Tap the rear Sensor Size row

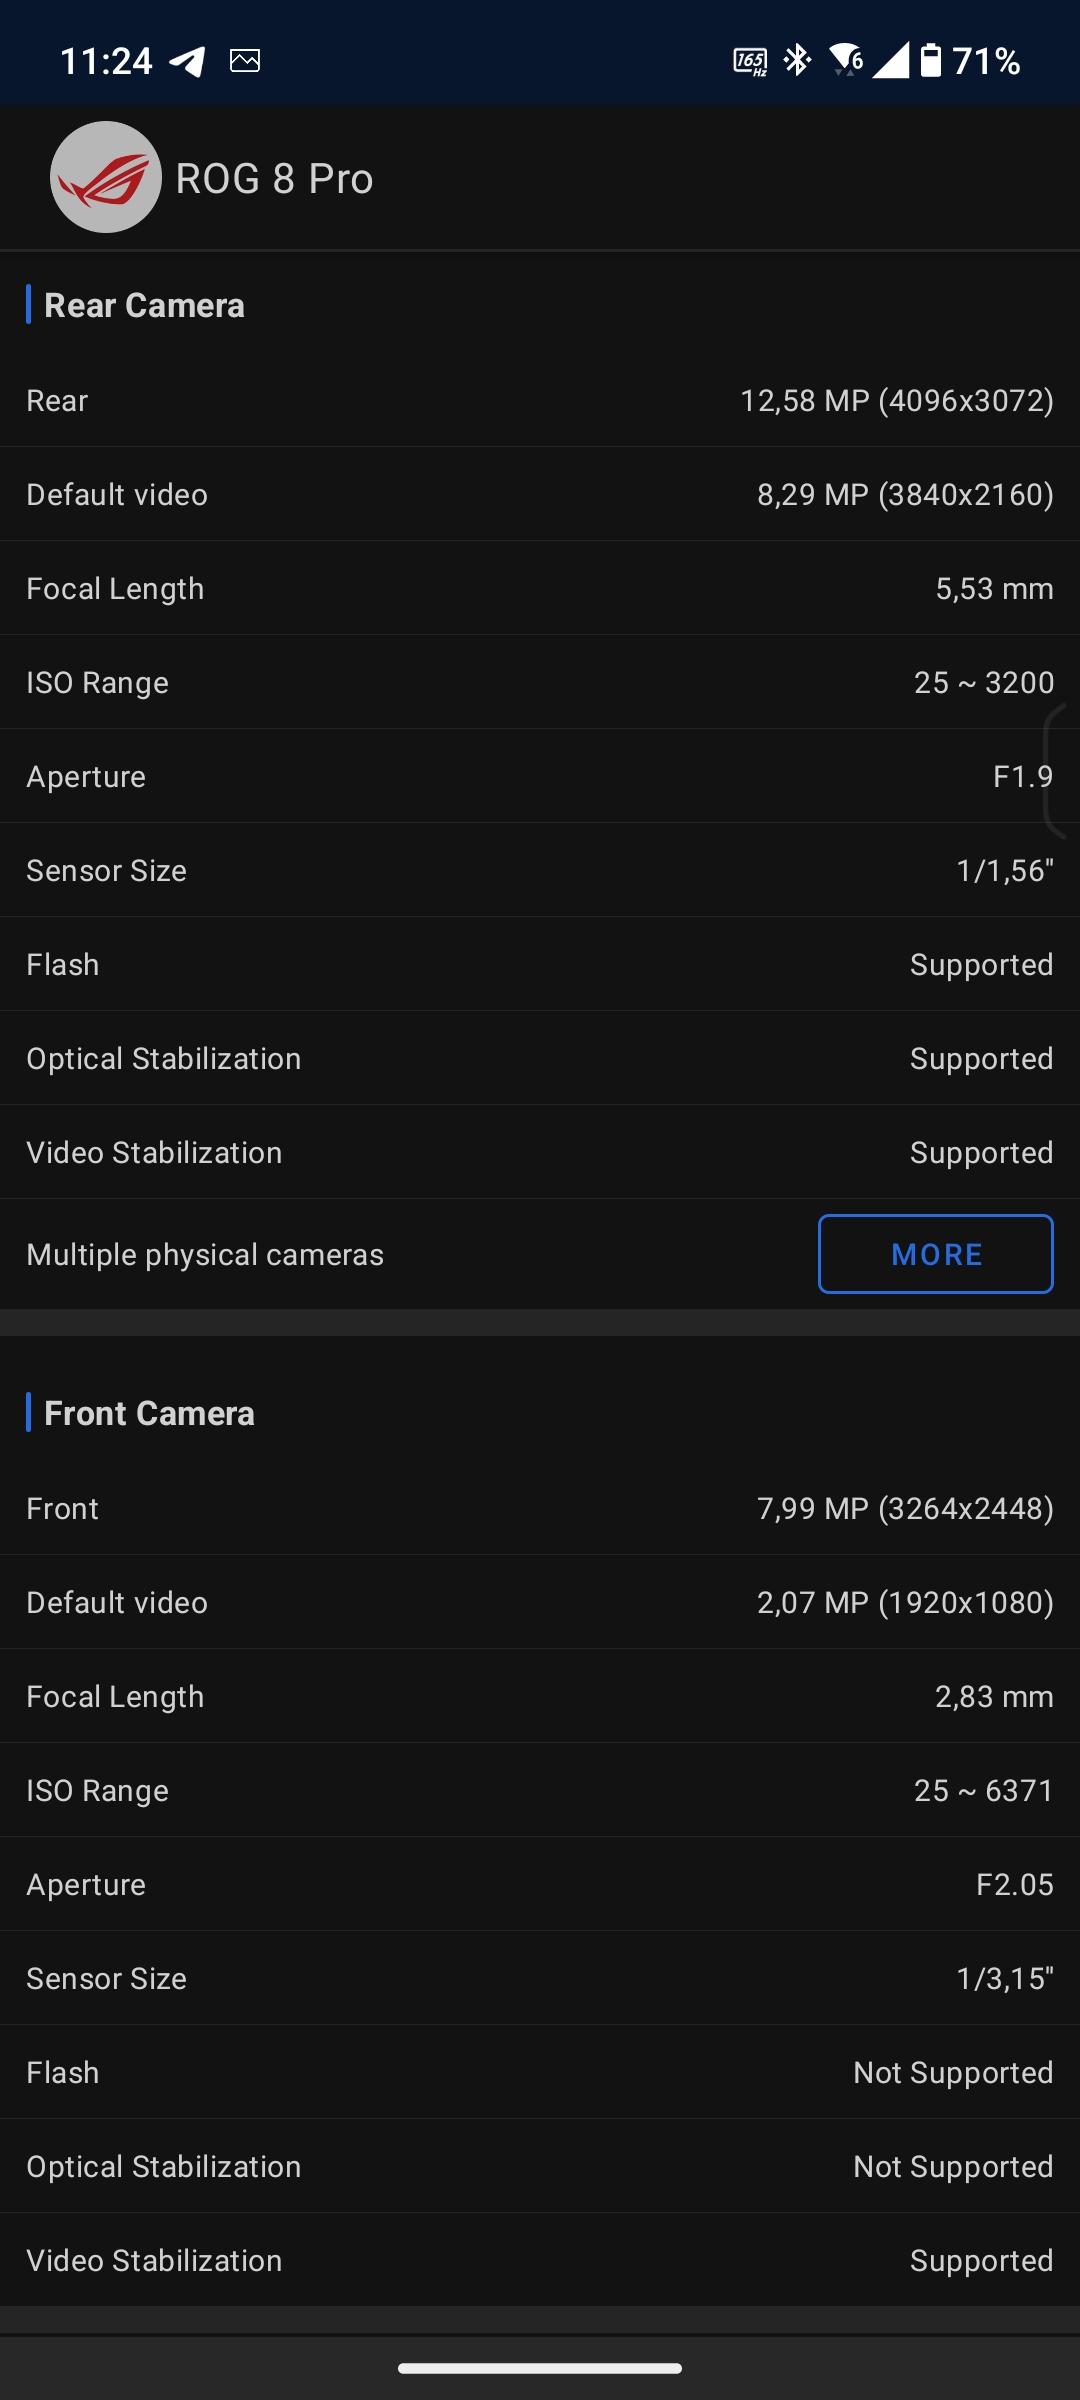tap(540, 871)
